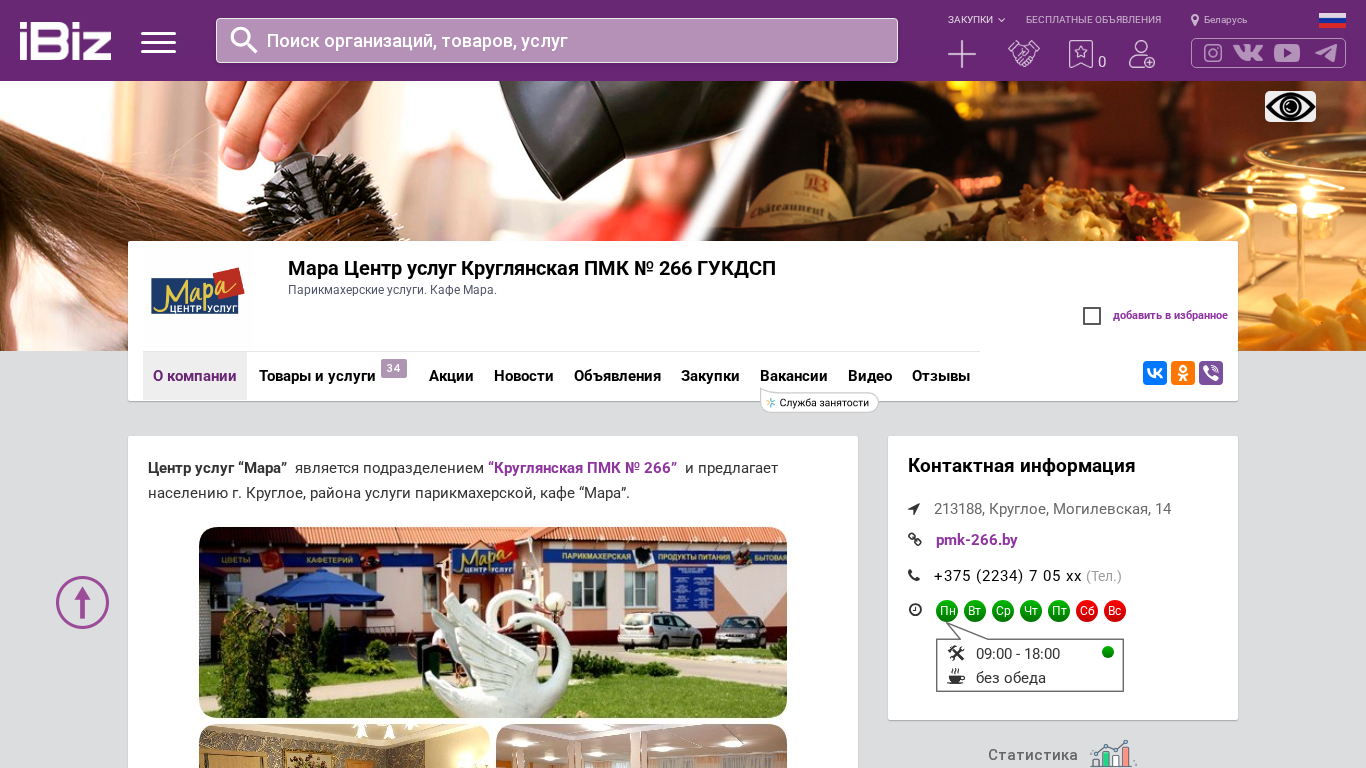The image size is (1366, 768).
Task: Open the pmk-266.by website link
Action: coord(977,540)
